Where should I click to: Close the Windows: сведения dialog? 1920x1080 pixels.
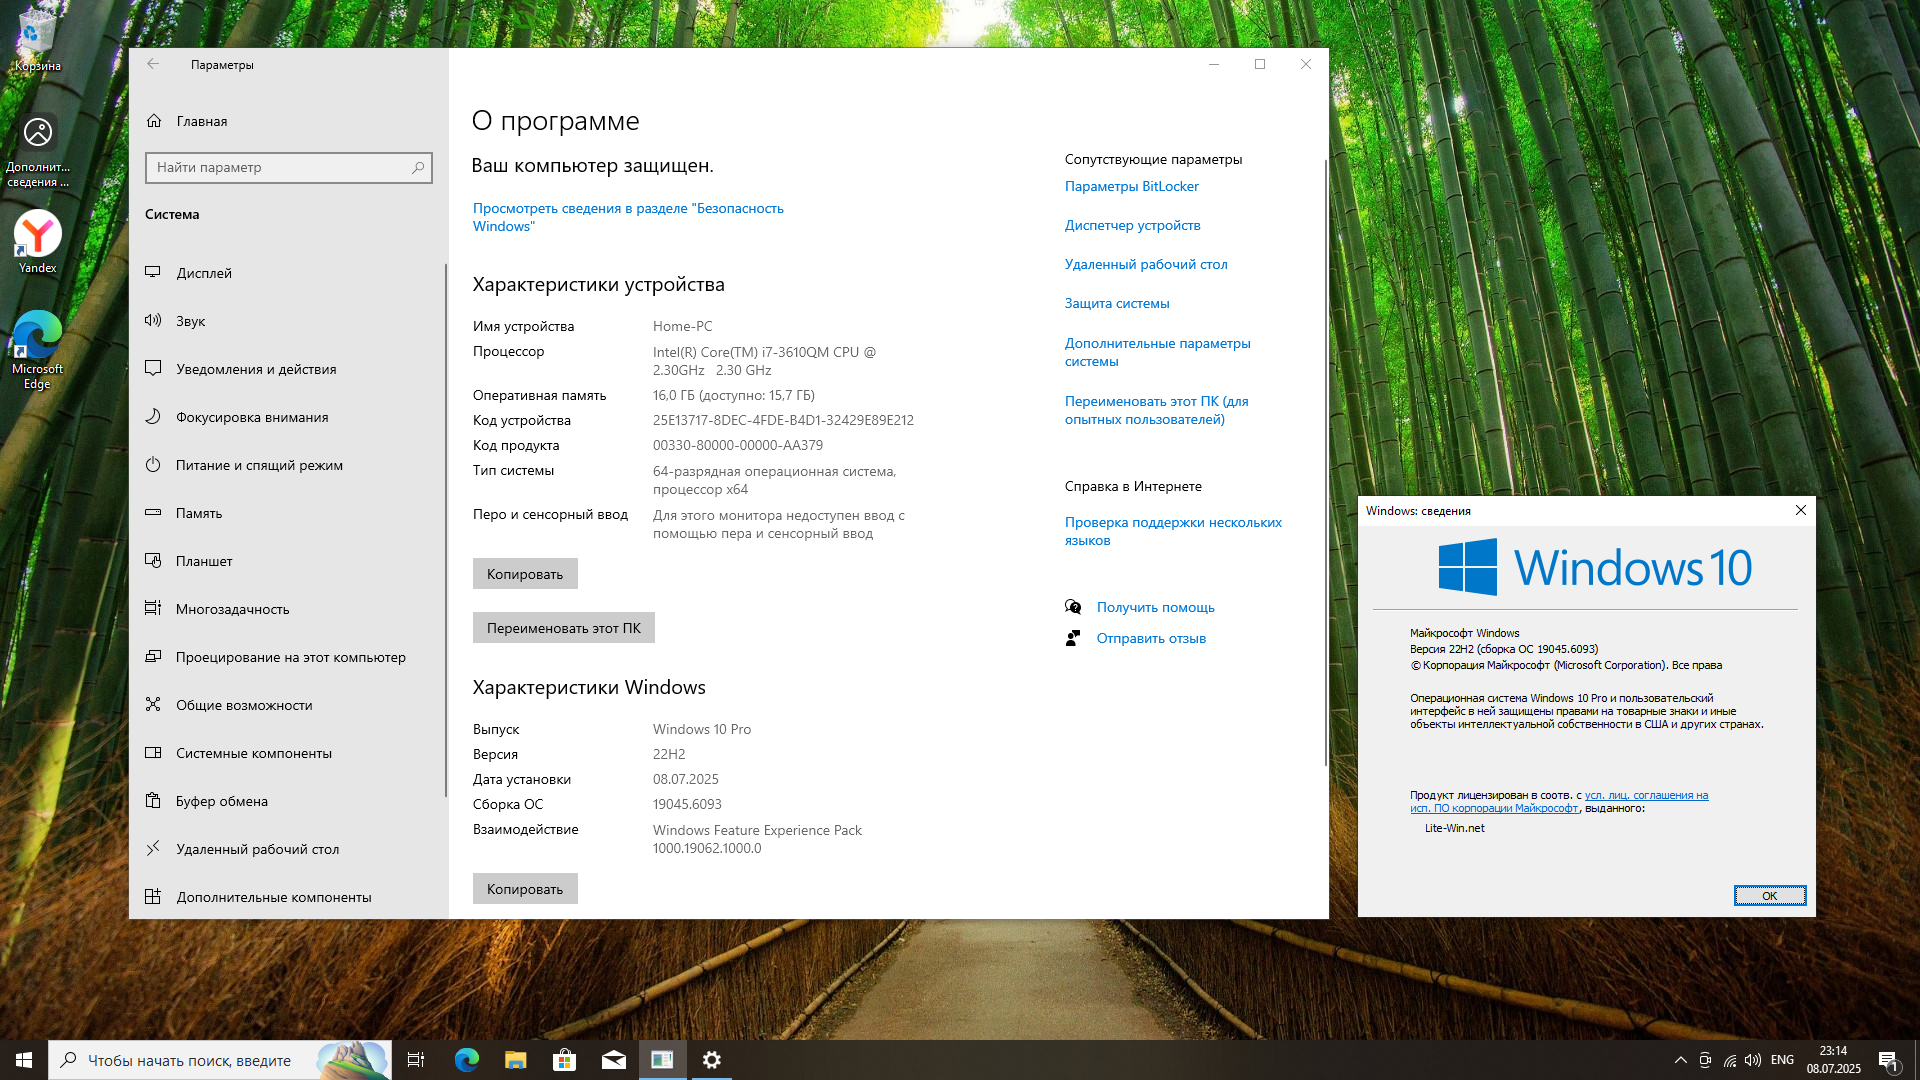1800,510
